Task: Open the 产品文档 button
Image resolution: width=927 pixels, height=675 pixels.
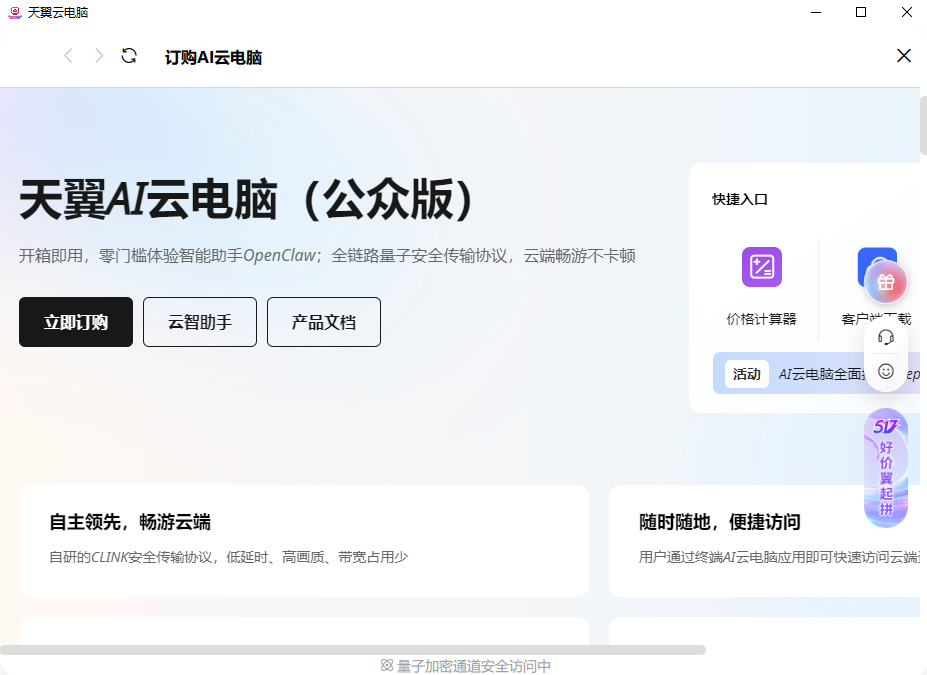Action: 324,322
